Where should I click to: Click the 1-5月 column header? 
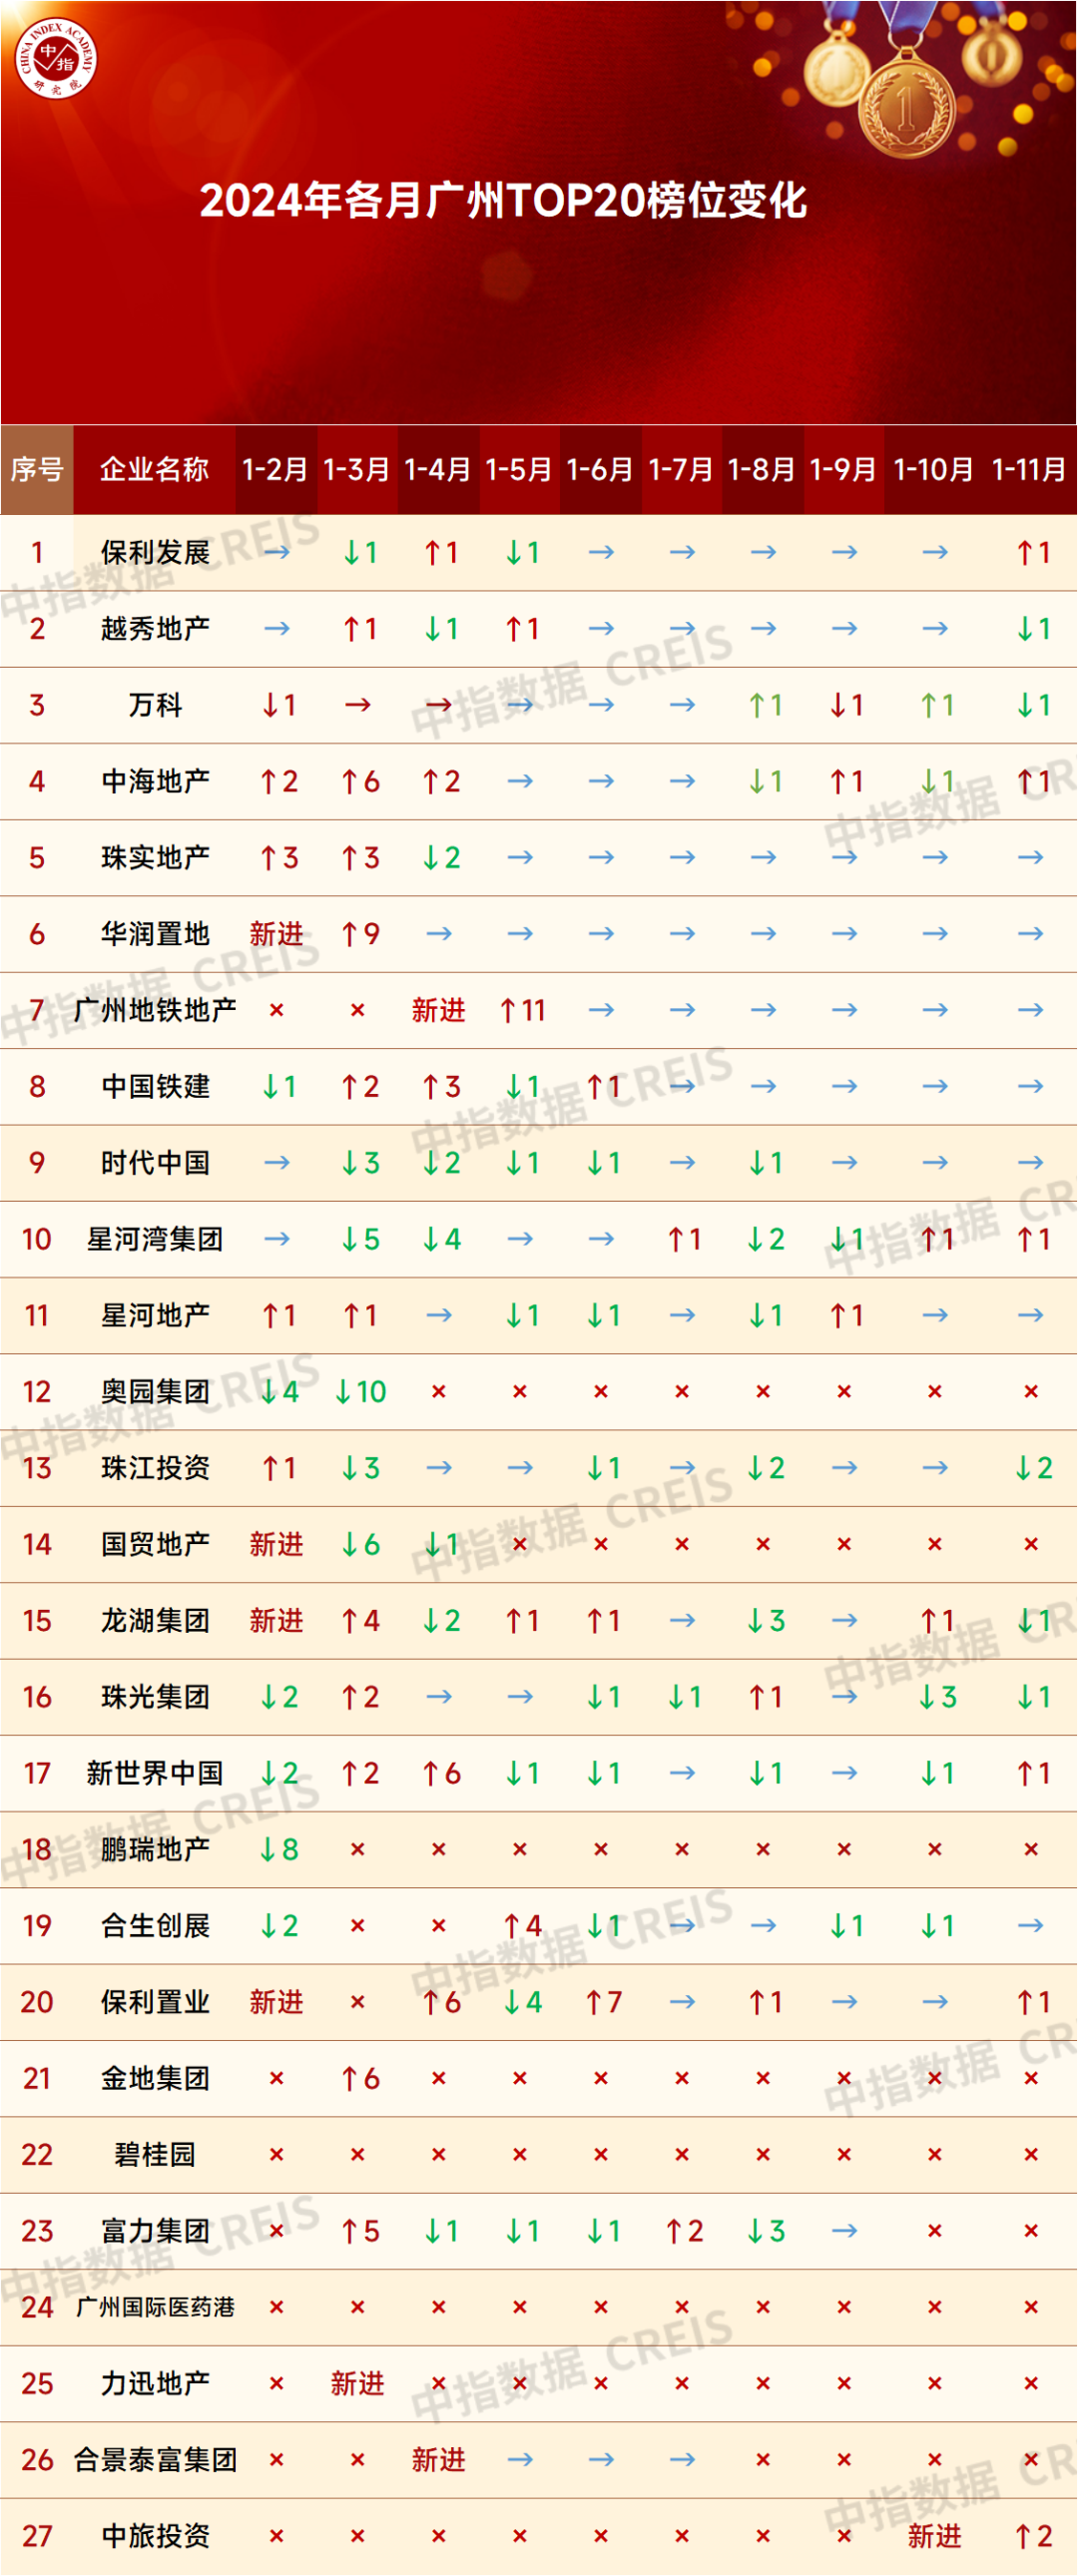coord(519,469)
